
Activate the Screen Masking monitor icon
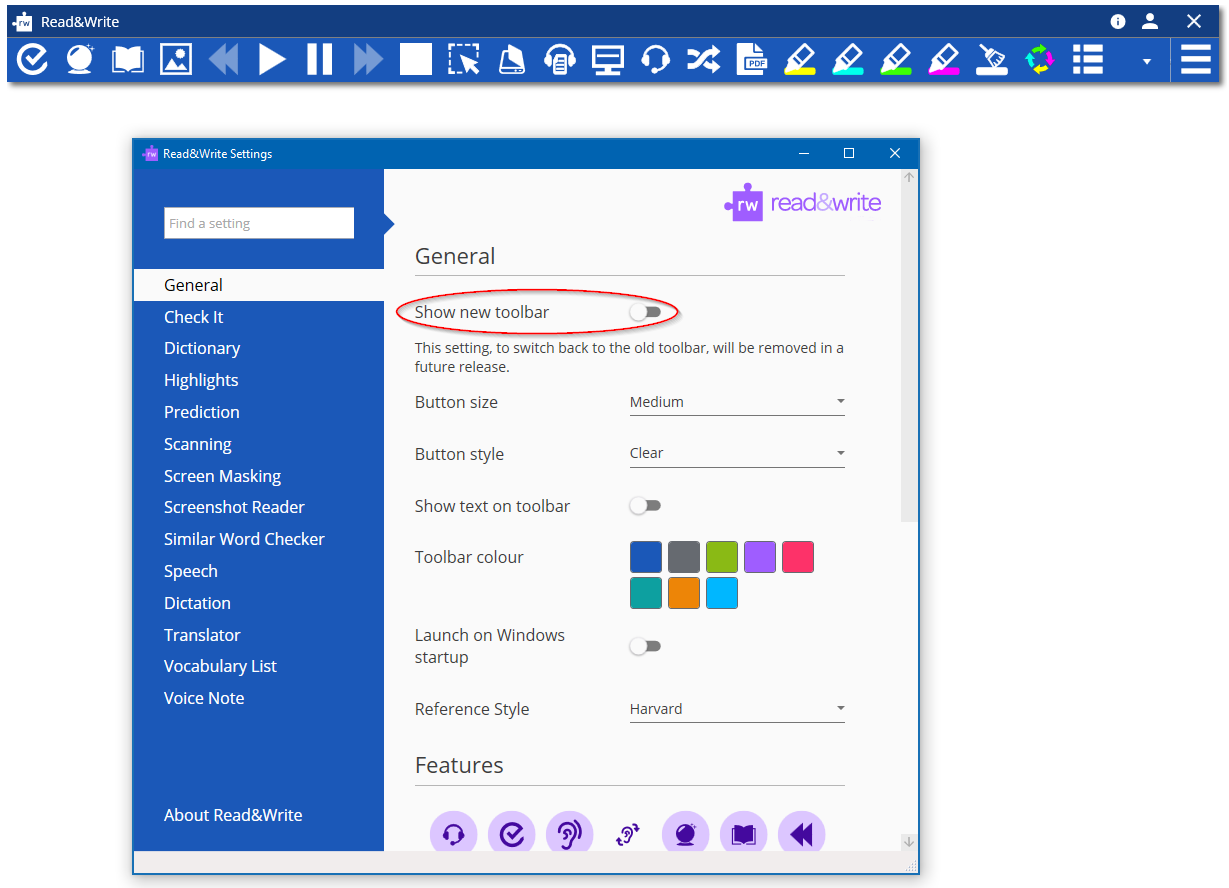coord(607,59)
